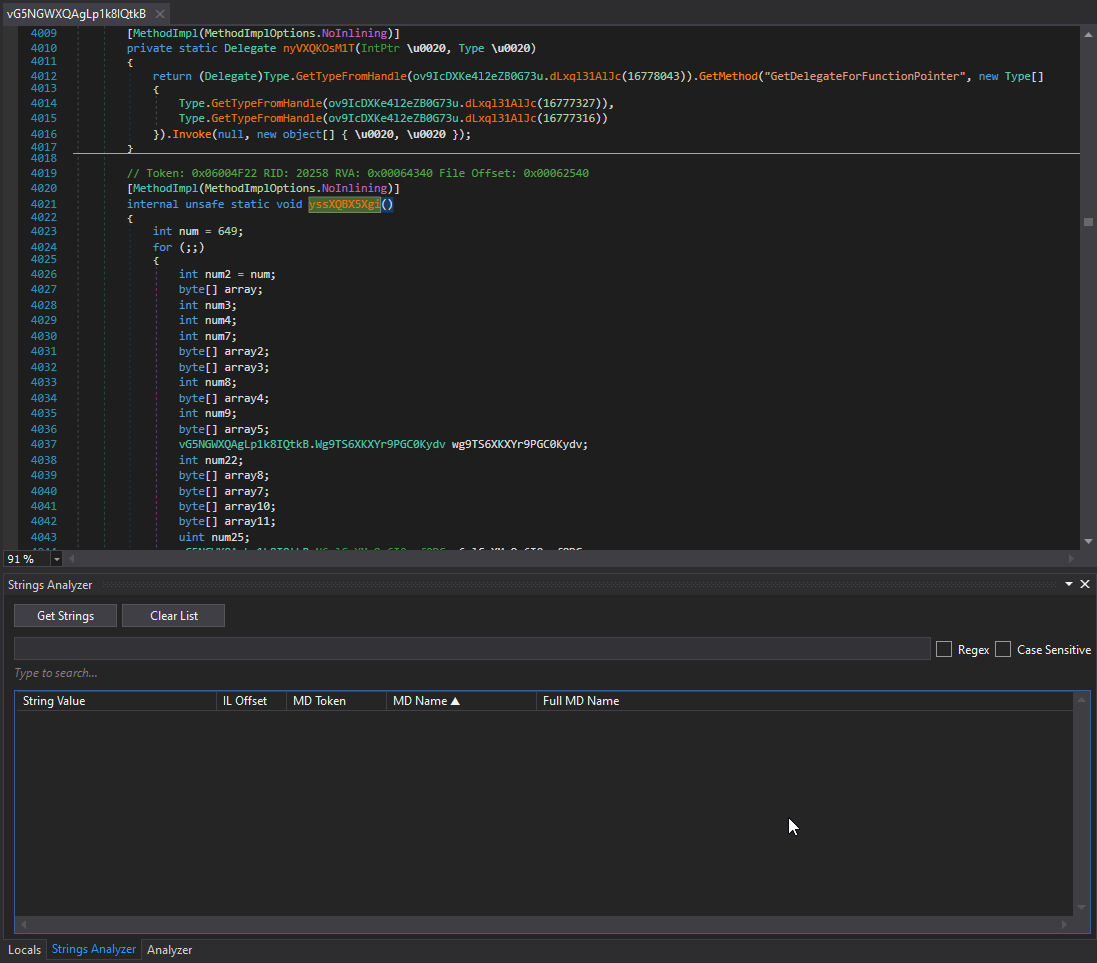Click the strings list scroll-down arrow
Viewport: 1097px width, 963px height.
pos(1080,907)
